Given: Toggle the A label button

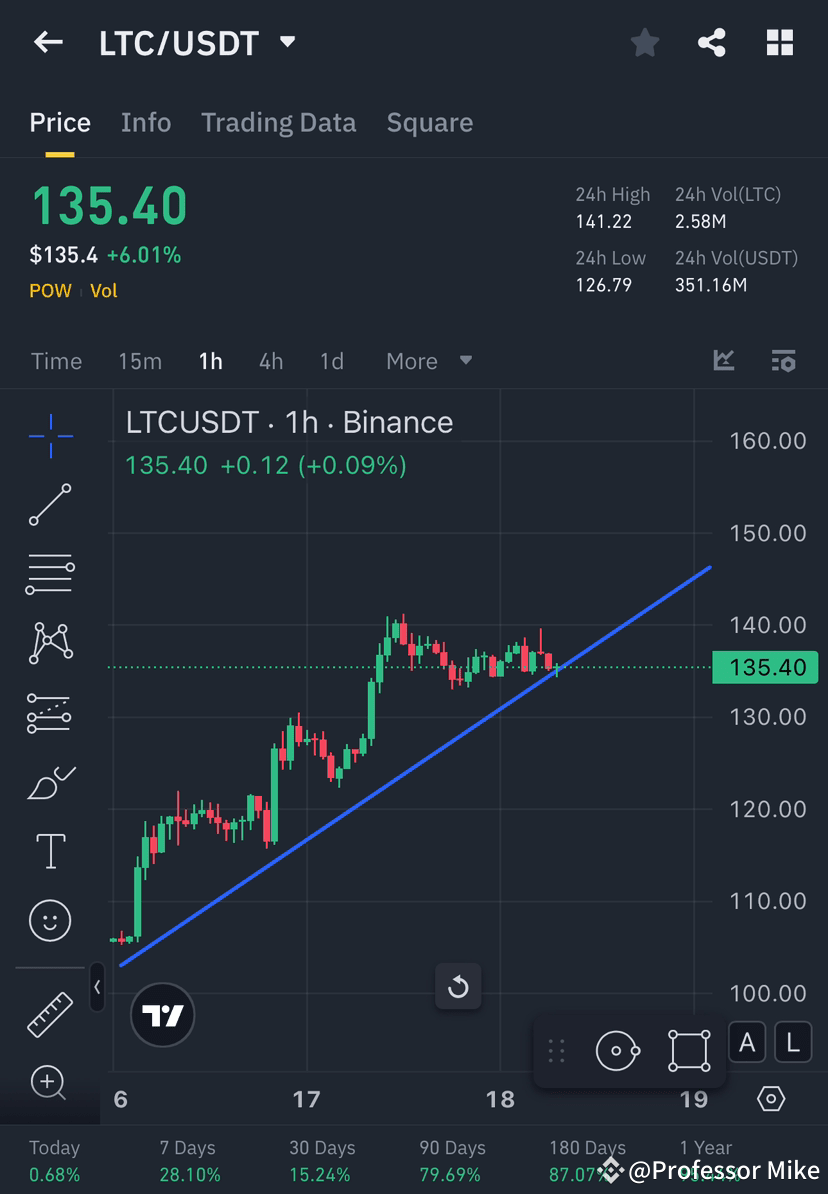Looking at the screenshot, I should click(x=746, y=1041).
